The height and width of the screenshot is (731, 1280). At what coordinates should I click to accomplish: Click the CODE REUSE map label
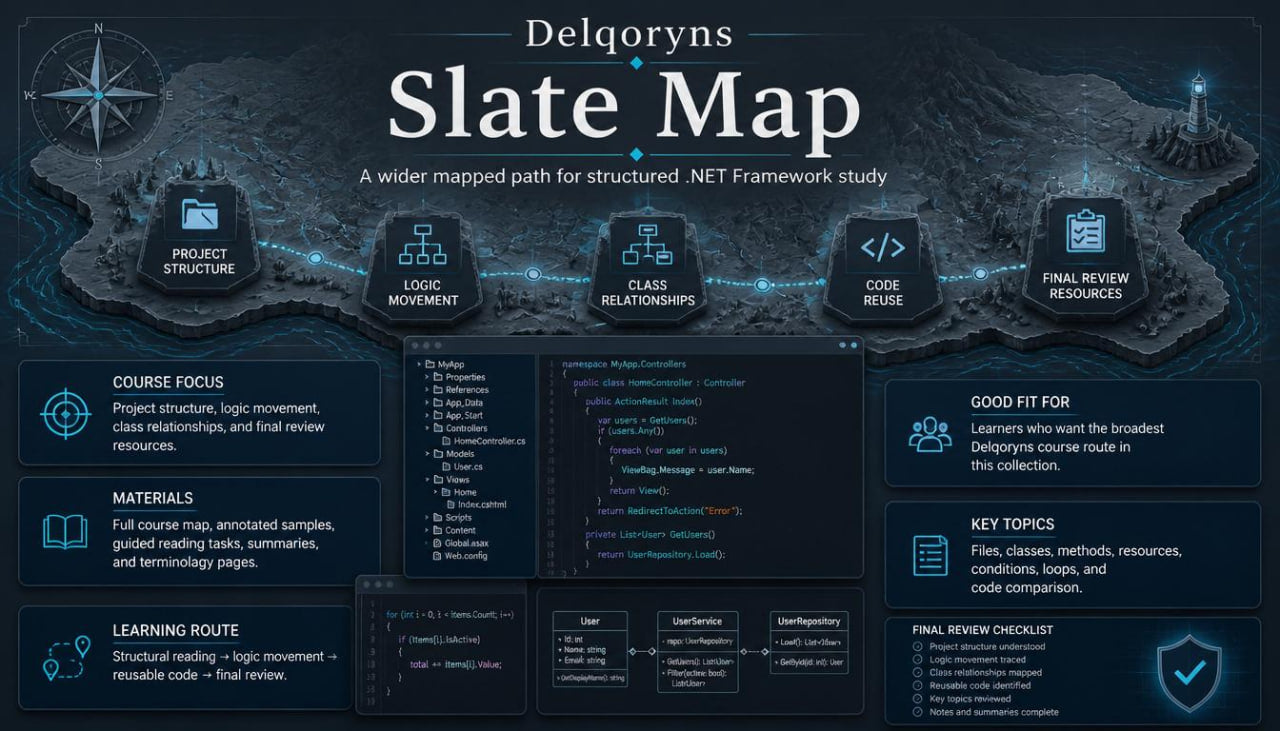883,293
